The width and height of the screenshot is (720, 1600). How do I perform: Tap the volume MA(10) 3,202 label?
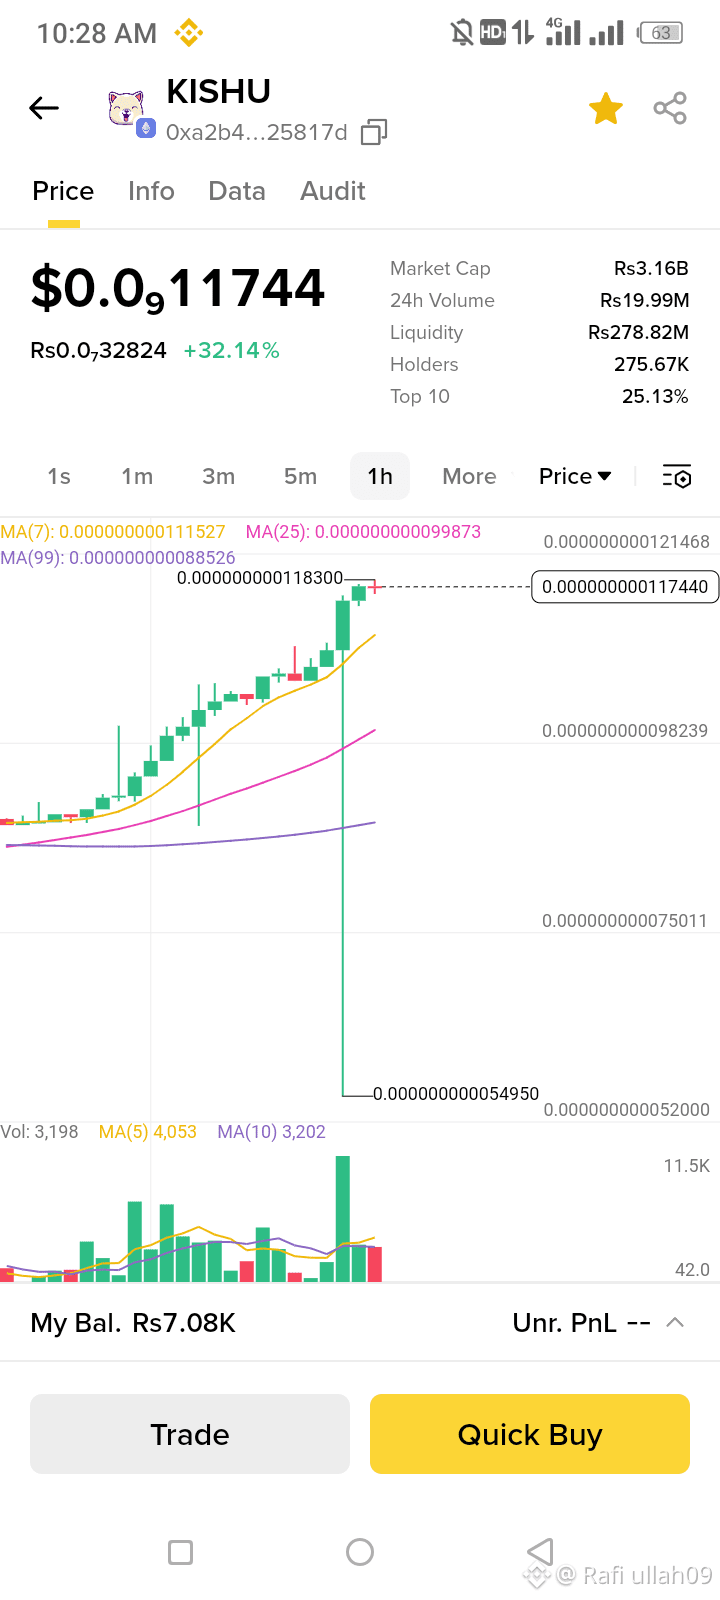click(x=271, y=1132)
